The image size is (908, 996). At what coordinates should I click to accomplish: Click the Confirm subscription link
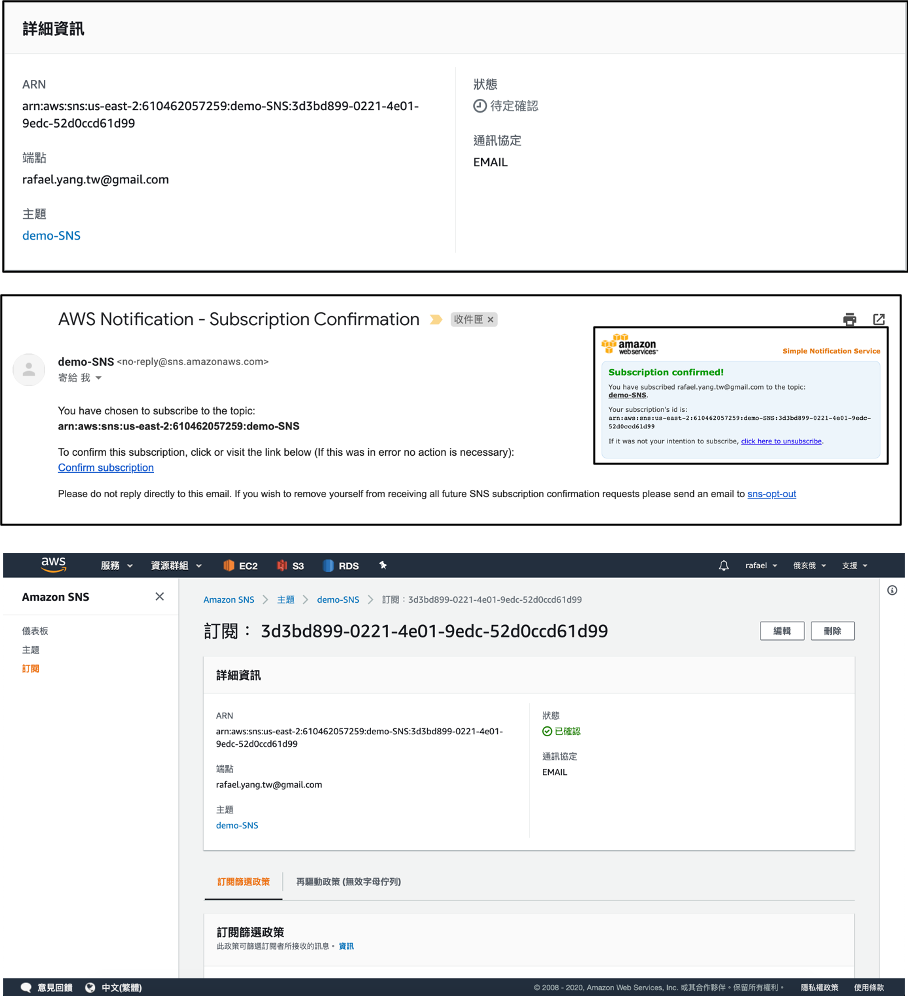(105, 468)
